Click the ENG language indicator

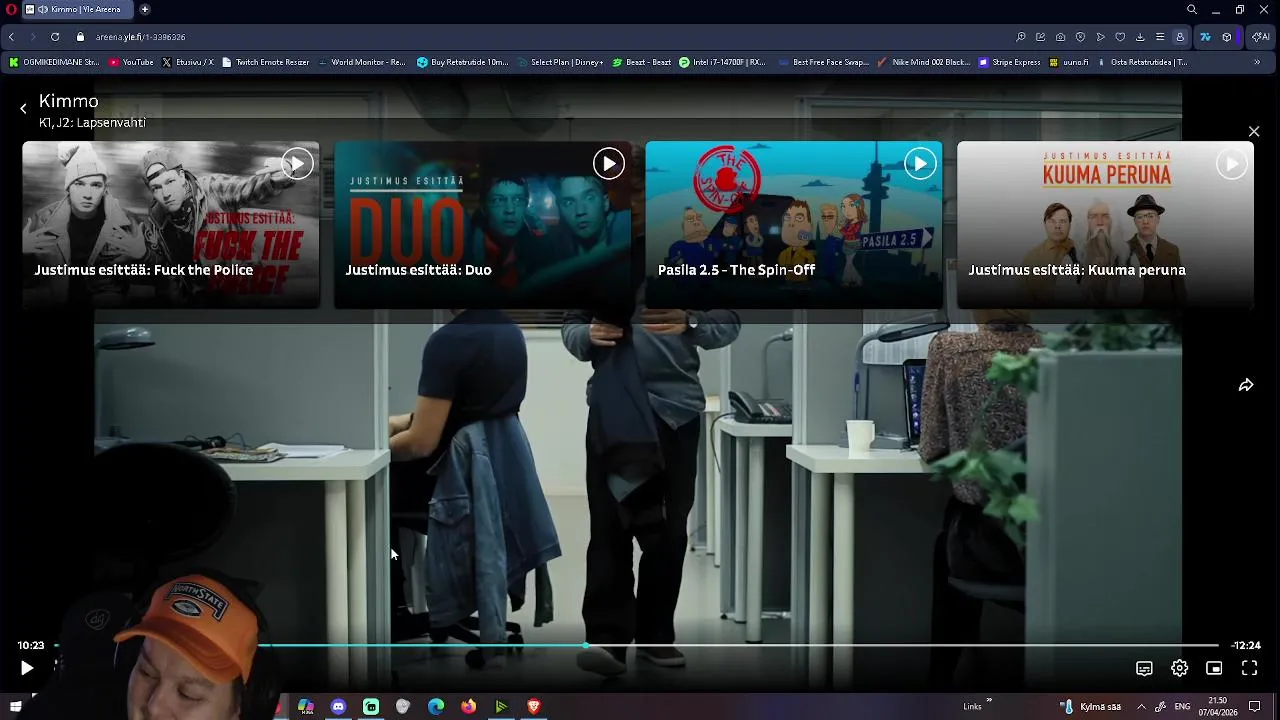tap(1182, 706)
